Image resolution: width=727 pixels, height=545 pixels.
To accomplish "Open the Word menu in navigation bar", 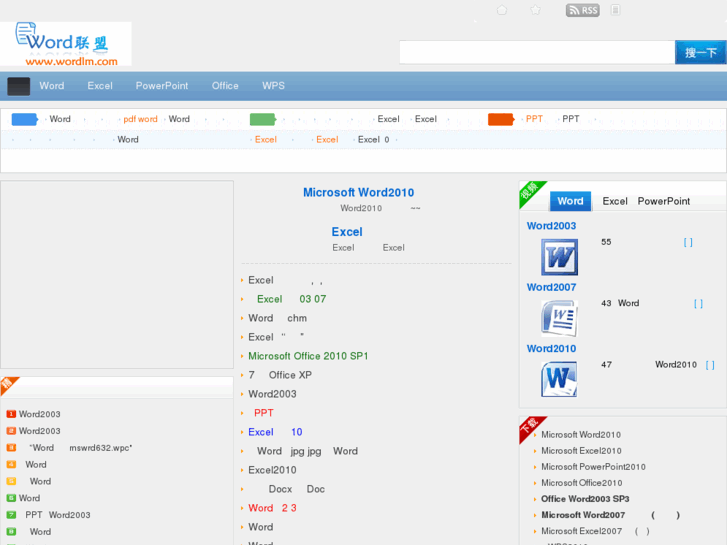I will point(51,86).
